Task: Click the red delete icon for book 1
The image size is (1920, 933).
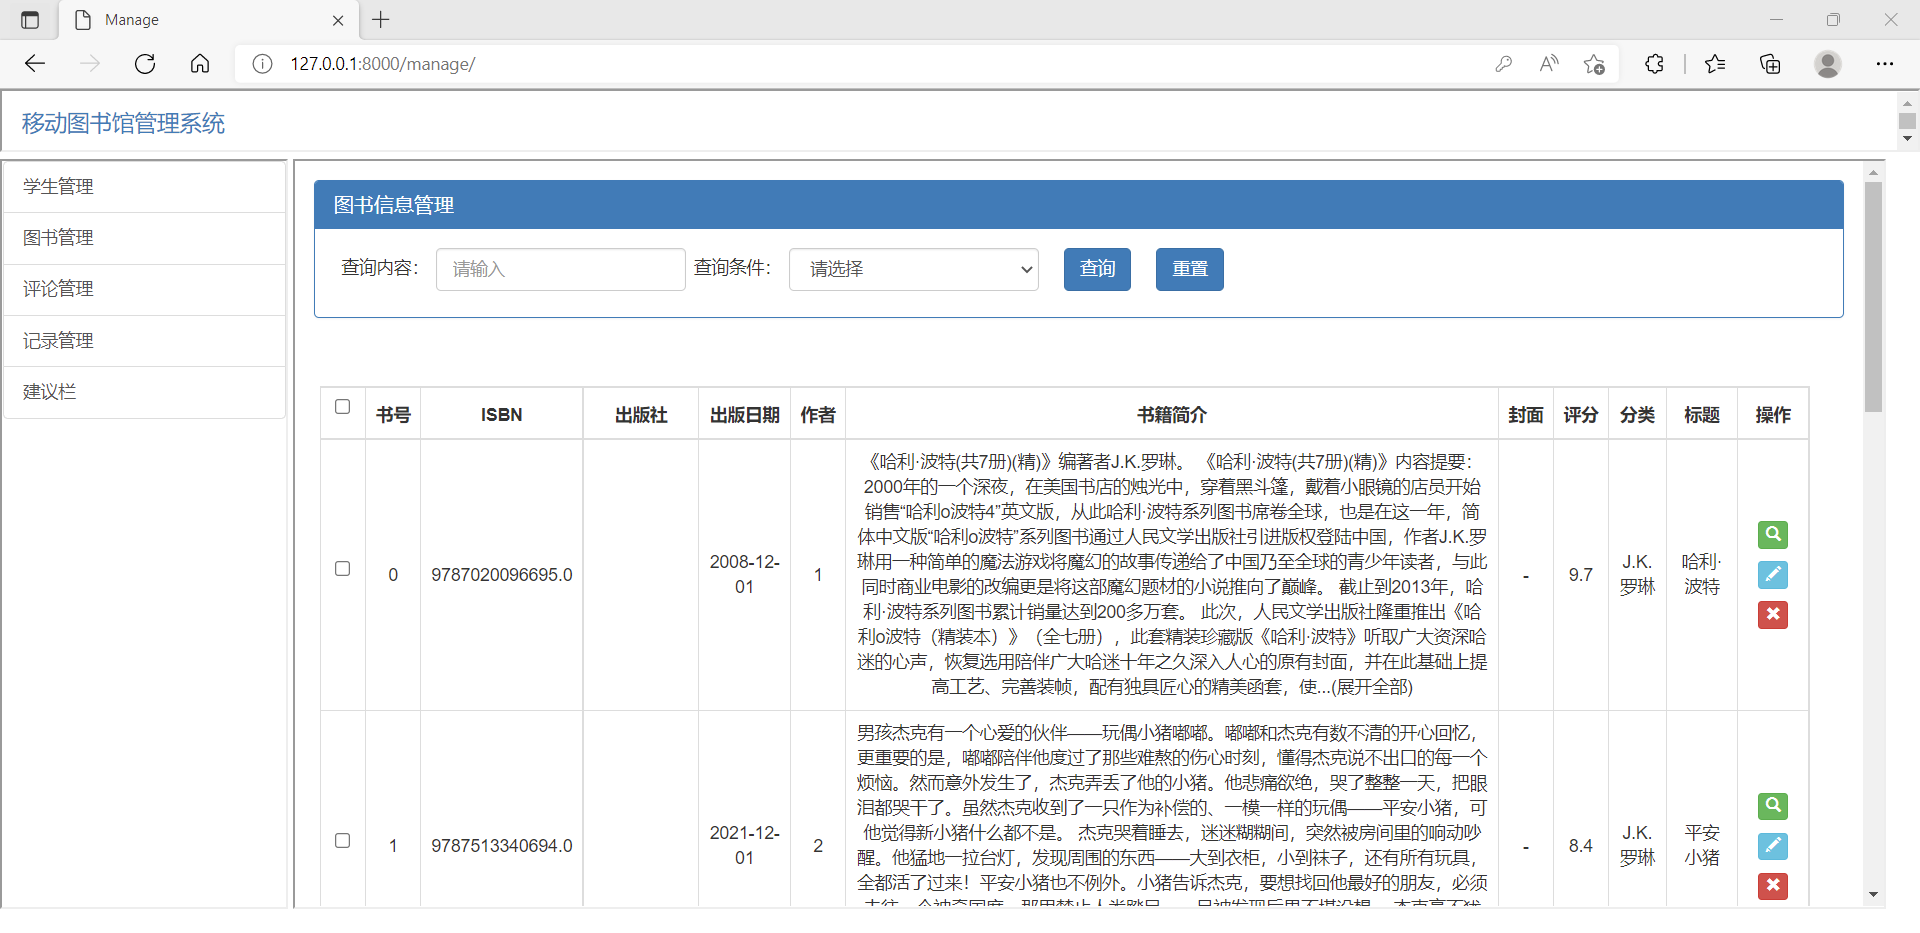Action: tap(1773, 886)
